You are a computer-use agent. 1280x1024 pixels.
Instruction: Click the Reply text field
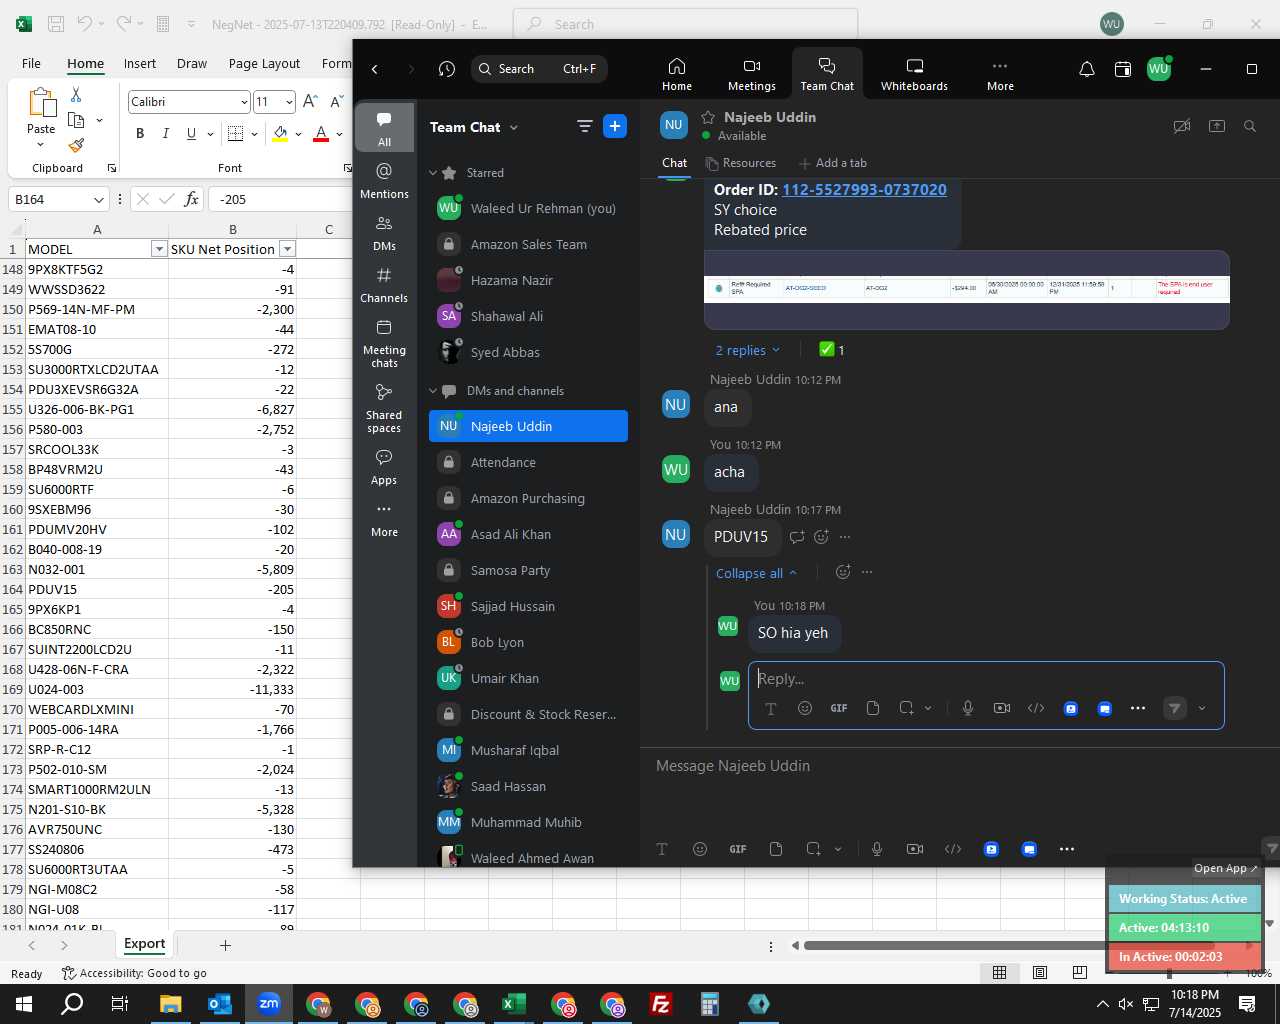click(x=986, y=678)
